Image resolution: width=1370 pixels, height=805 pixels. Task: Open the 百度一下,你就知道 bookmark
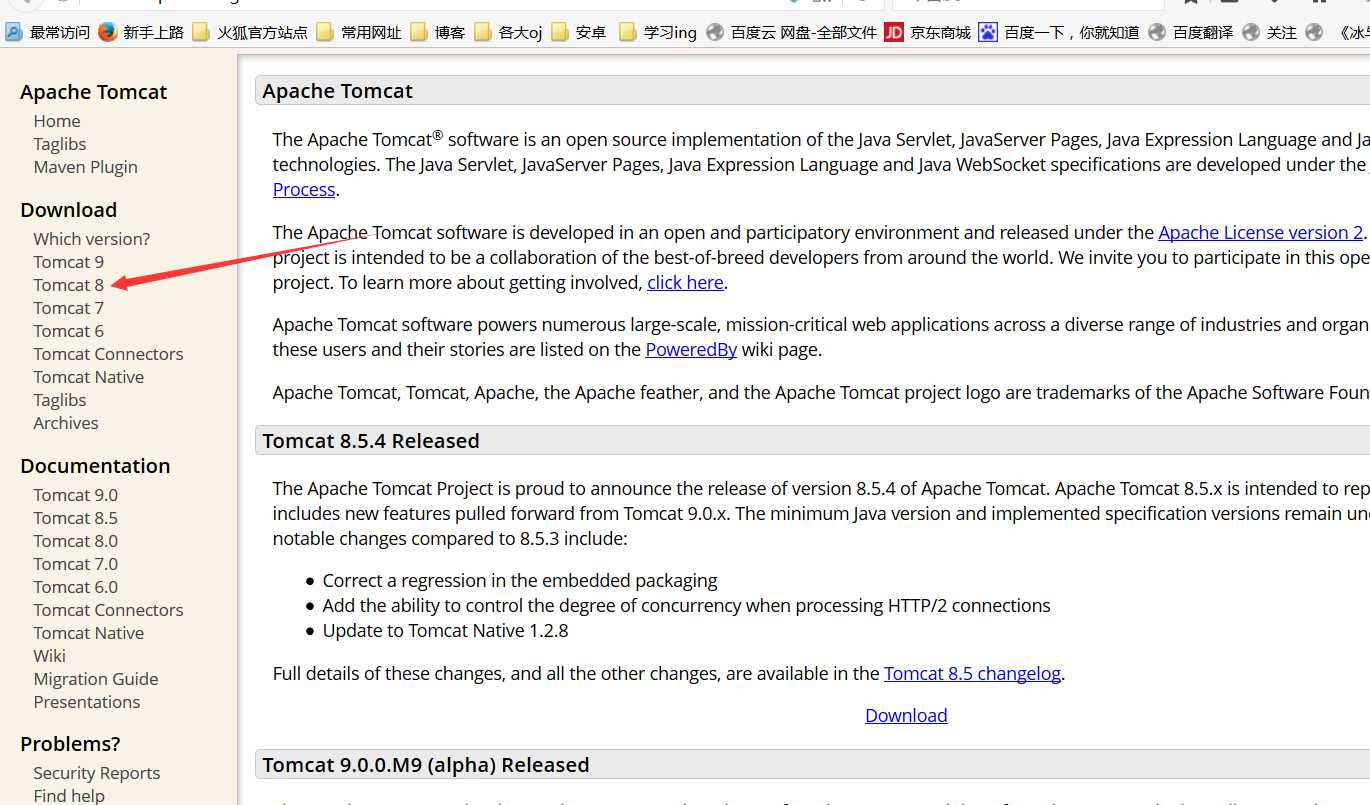(x=1059, y=32)
